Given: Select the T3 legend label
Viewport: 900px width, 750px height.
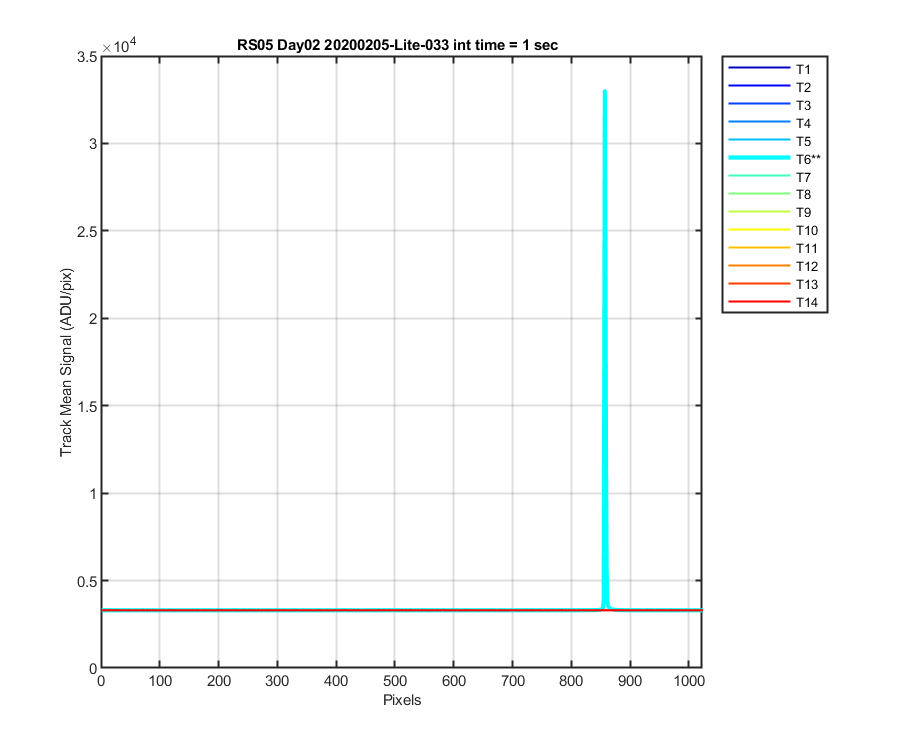Looking at the screenshot, I should point(803,106).
